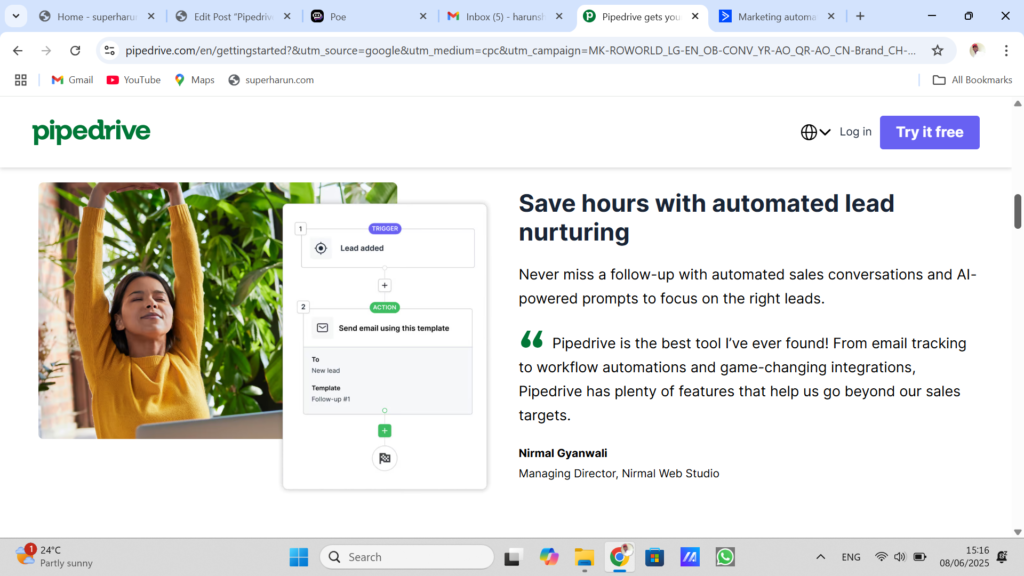Click the woman stretching photo
Screen dimensions: 1024x576
click(x=161, y=310)
